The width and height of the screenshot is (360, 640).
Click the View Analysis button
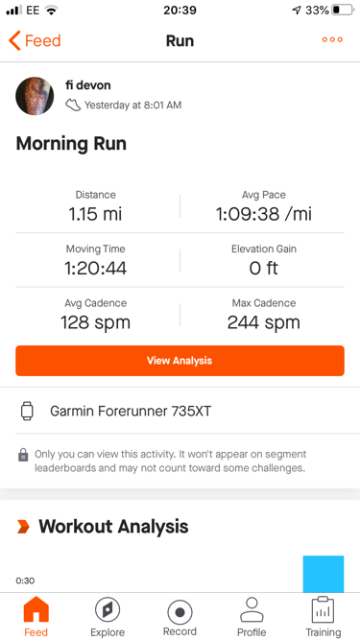click(x=180, y=361)
